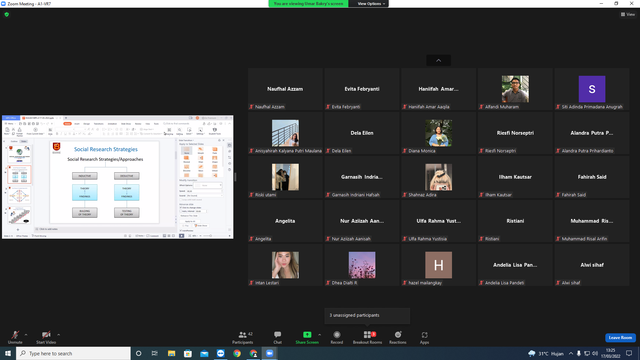Screen dimensions: 640x360
Task: Open the Windows Start menu
Action: pyautogui.click(x=8, y=353)
